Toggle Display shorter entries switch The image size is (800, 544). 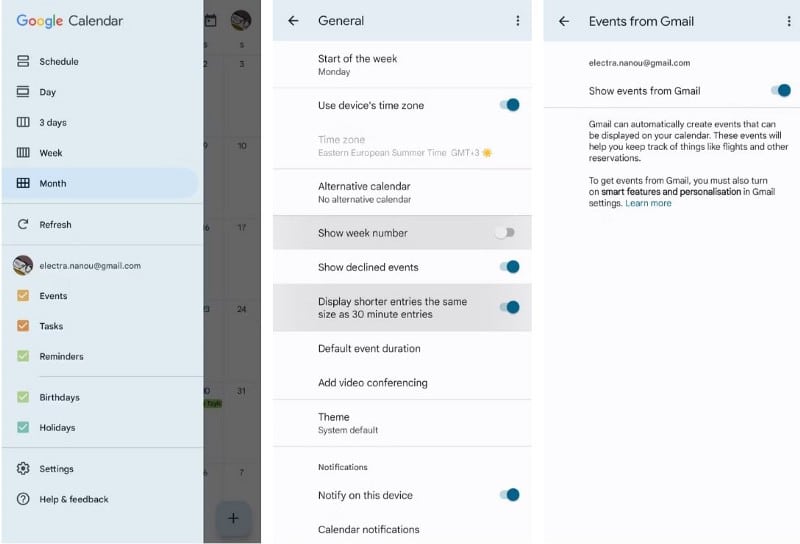pos(509,307)
